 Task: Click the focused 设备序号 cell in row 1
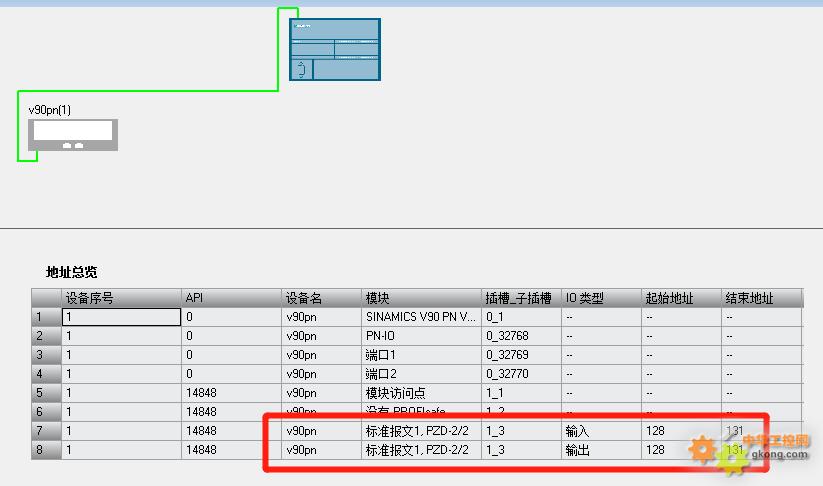pos(122,317)
